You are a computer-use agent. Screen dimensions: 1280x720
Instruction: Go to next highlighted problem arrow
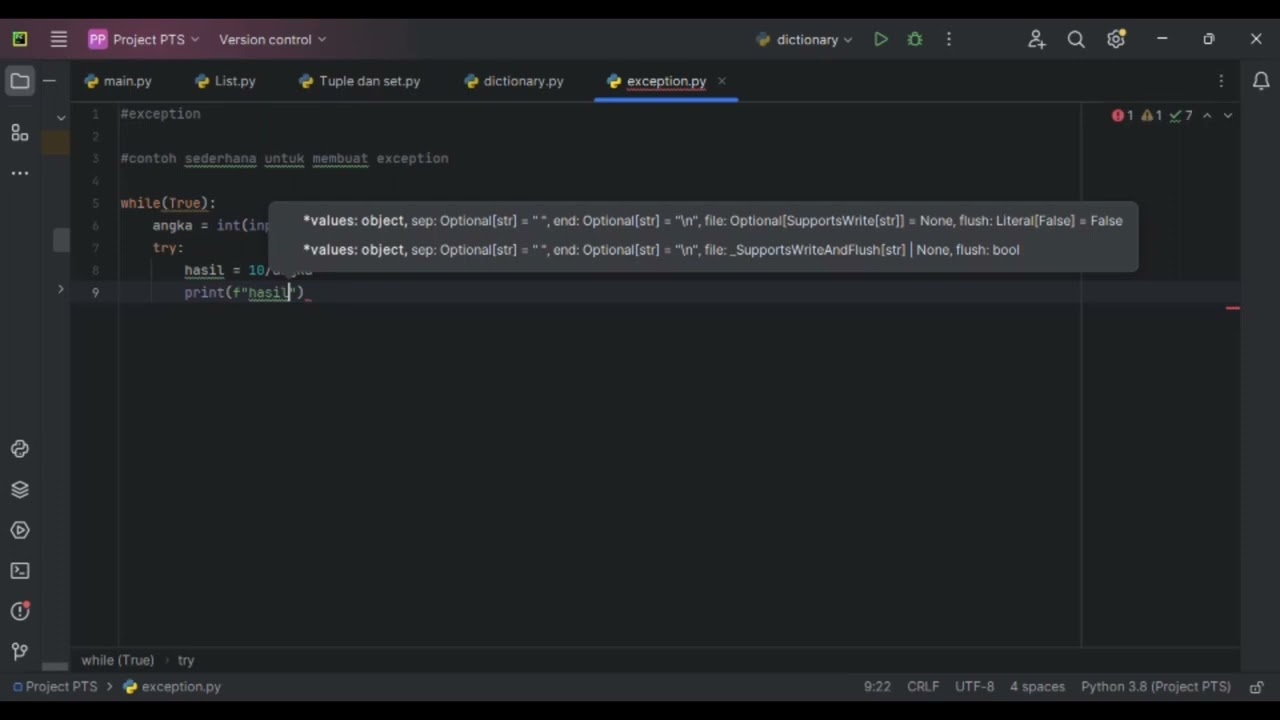(x=1228, y=115)
